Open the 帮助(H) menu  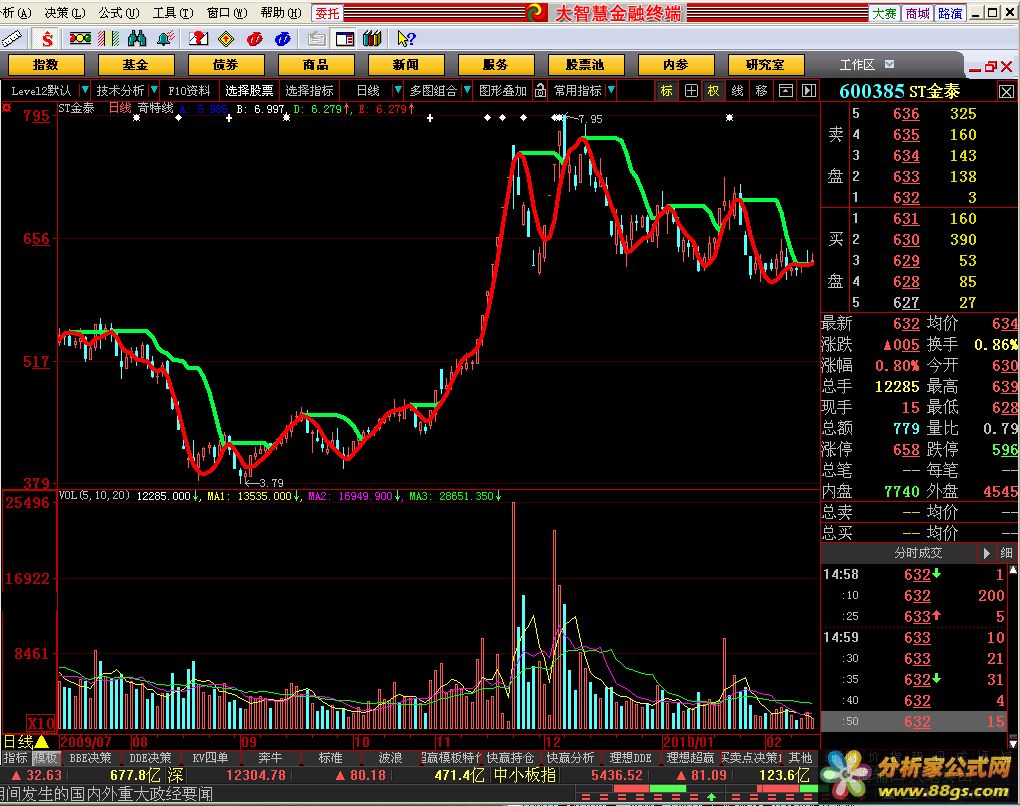click(280, 12)
